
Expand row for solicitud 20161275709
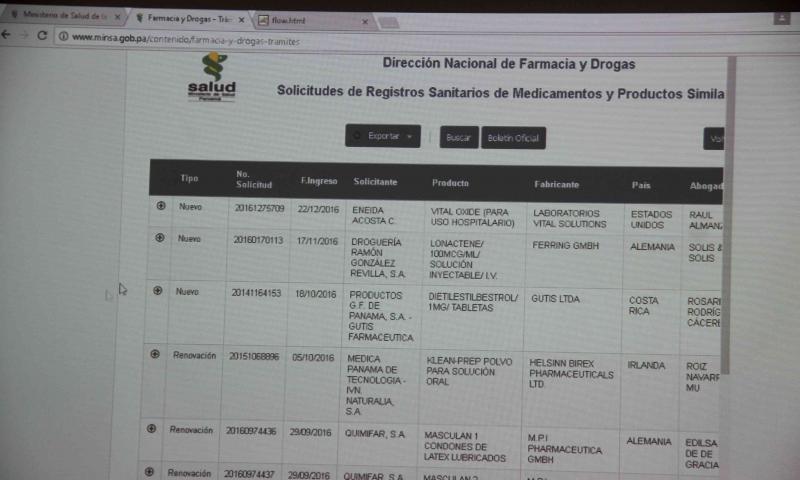(x=161, y=206)
